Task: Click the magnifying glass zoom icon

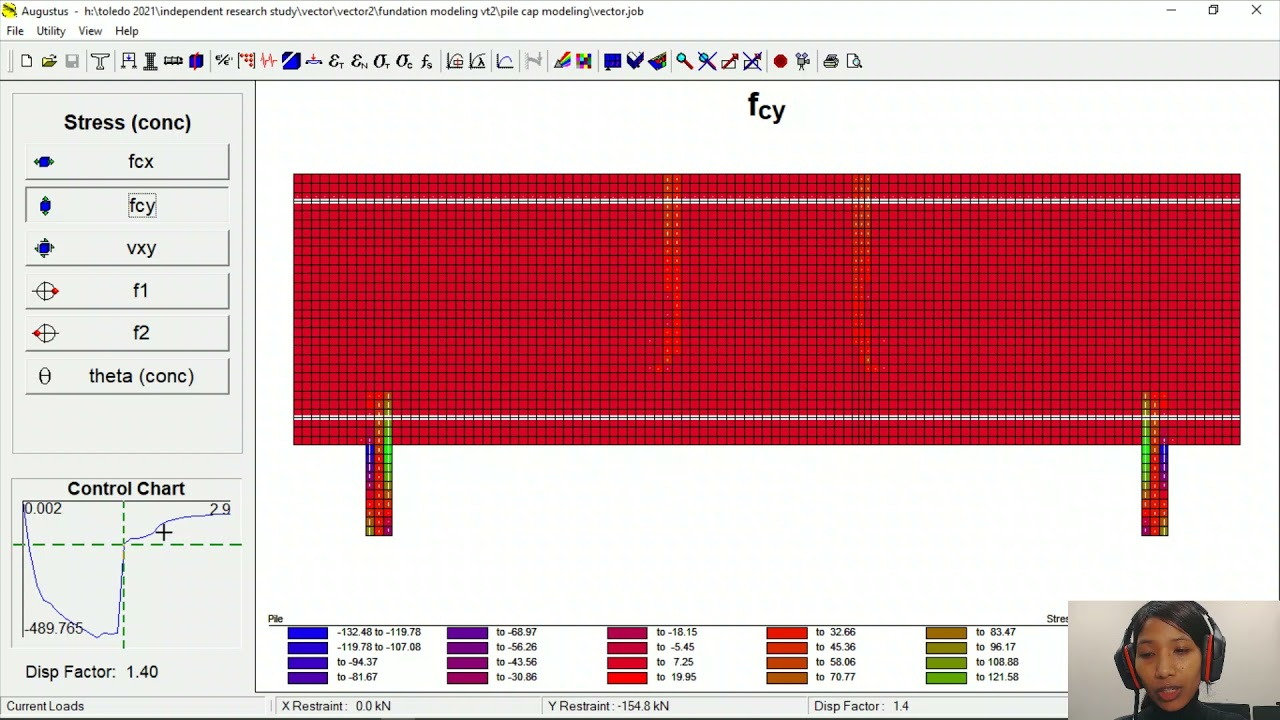Action: tap(684, 61)
